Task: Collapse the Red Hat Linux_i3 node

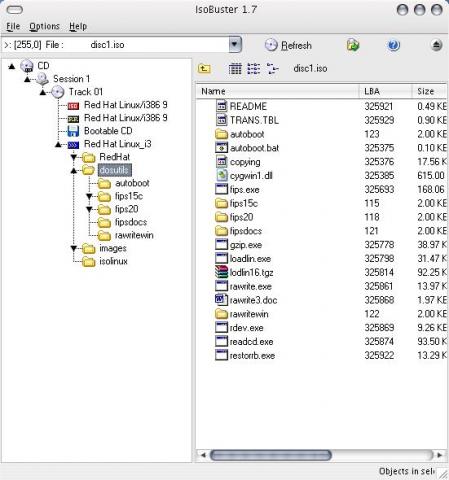Action: click(58, 145)
